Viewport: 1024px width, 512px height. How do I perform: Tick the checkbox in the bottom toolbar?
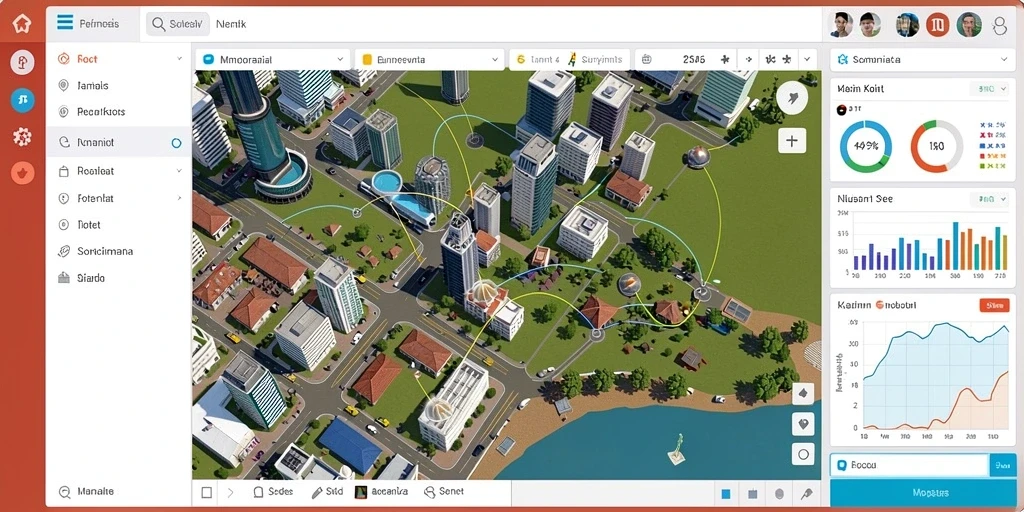point(206,492)
